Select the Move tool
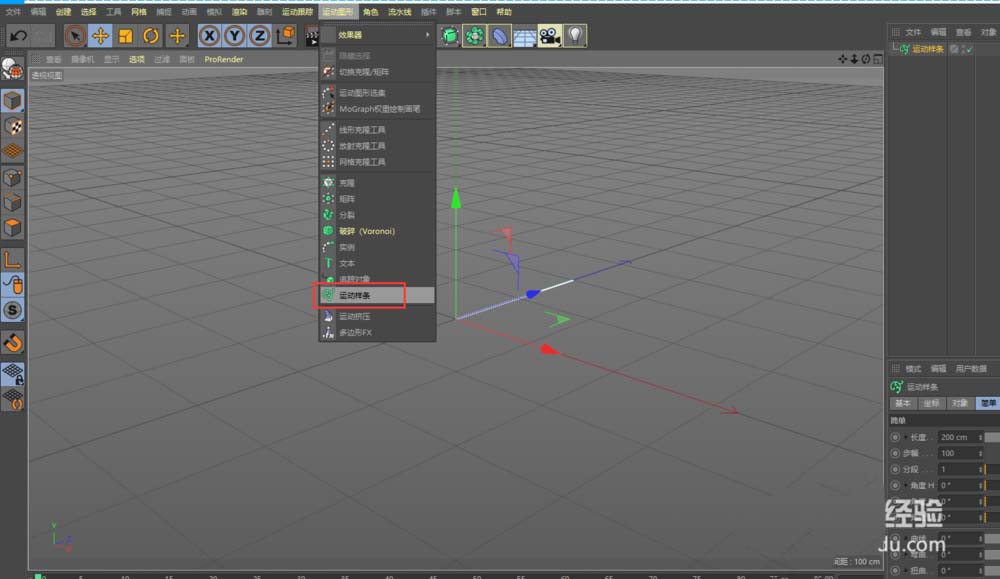Screen dimensions: 1000x579 (100, 36)
